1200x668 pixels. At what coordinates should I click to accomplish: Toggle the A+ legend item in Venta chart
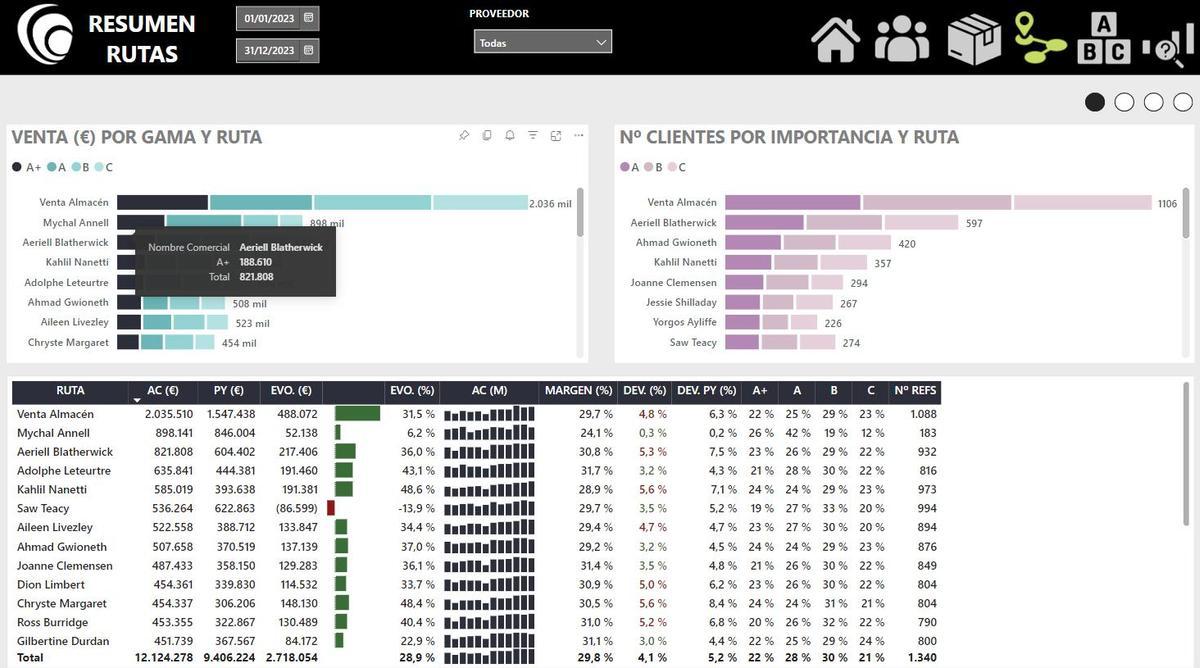(27, 167)
